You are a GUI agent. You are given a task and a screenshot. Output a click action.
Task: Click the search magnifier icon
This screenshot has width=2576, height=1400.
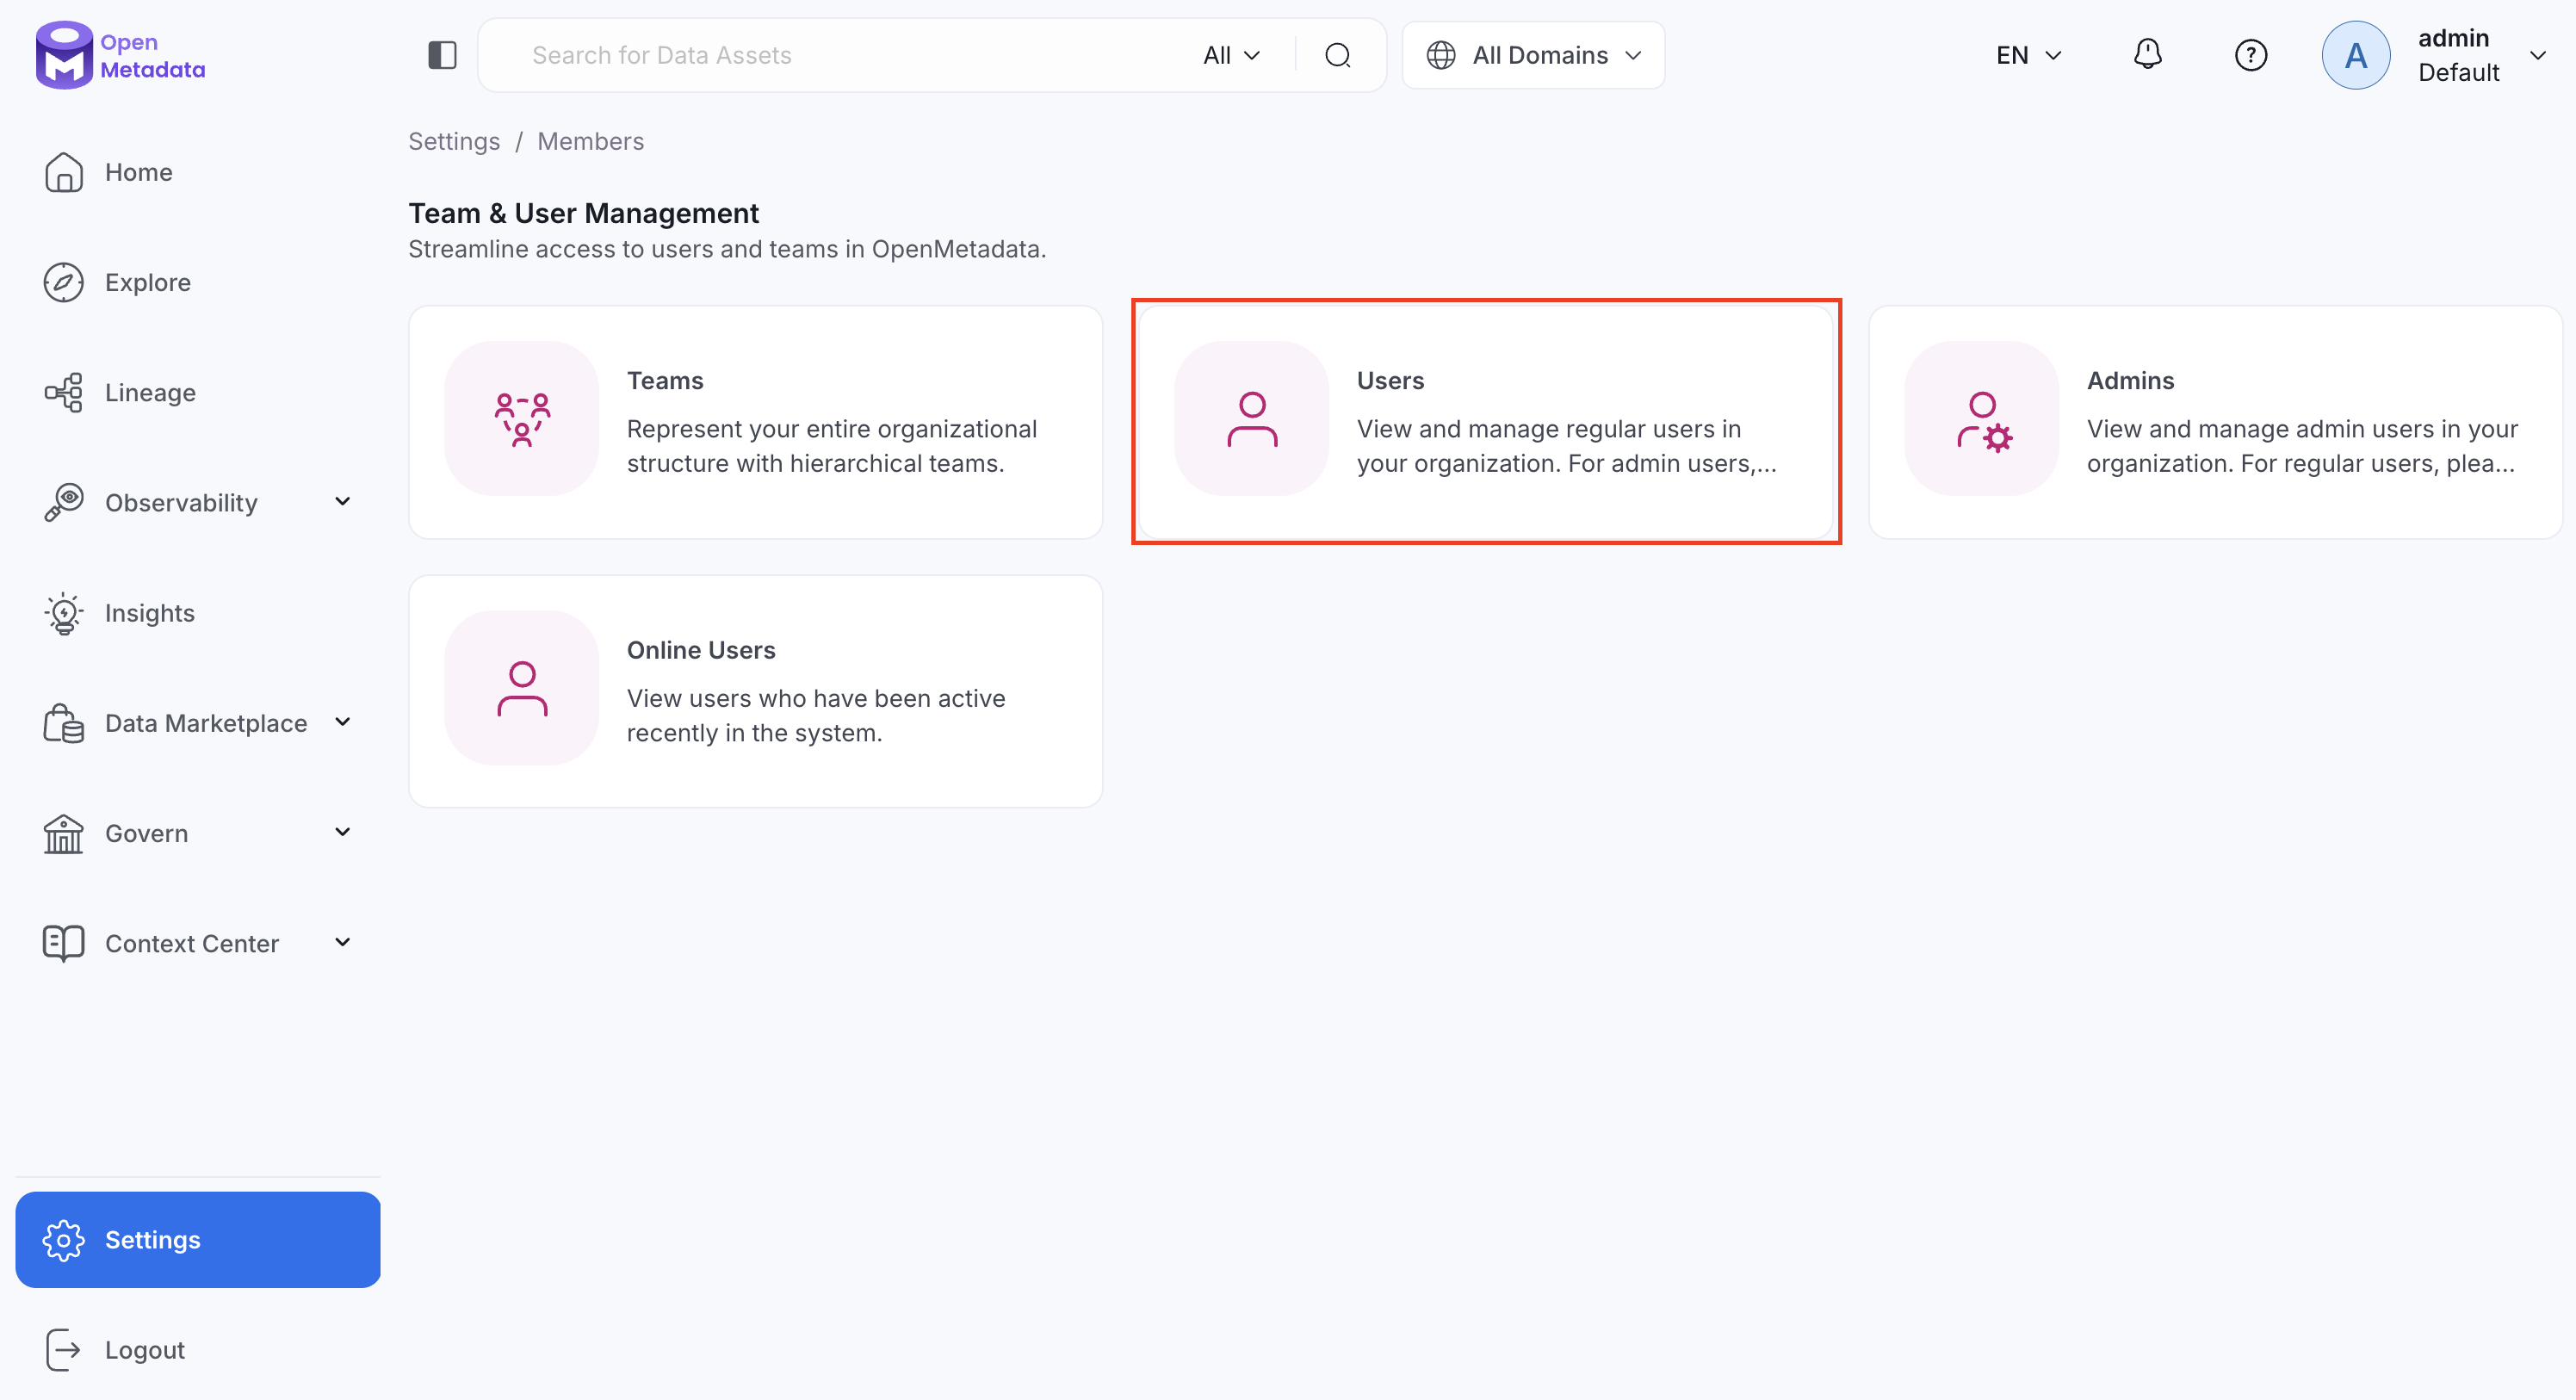coord(1338,55)
